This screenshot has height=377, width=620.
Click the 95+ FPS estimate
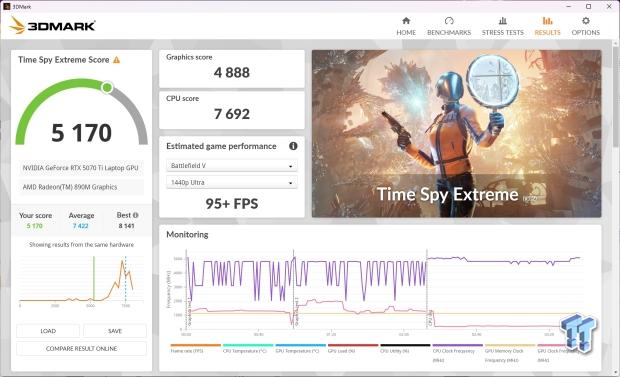coord(232,204)
